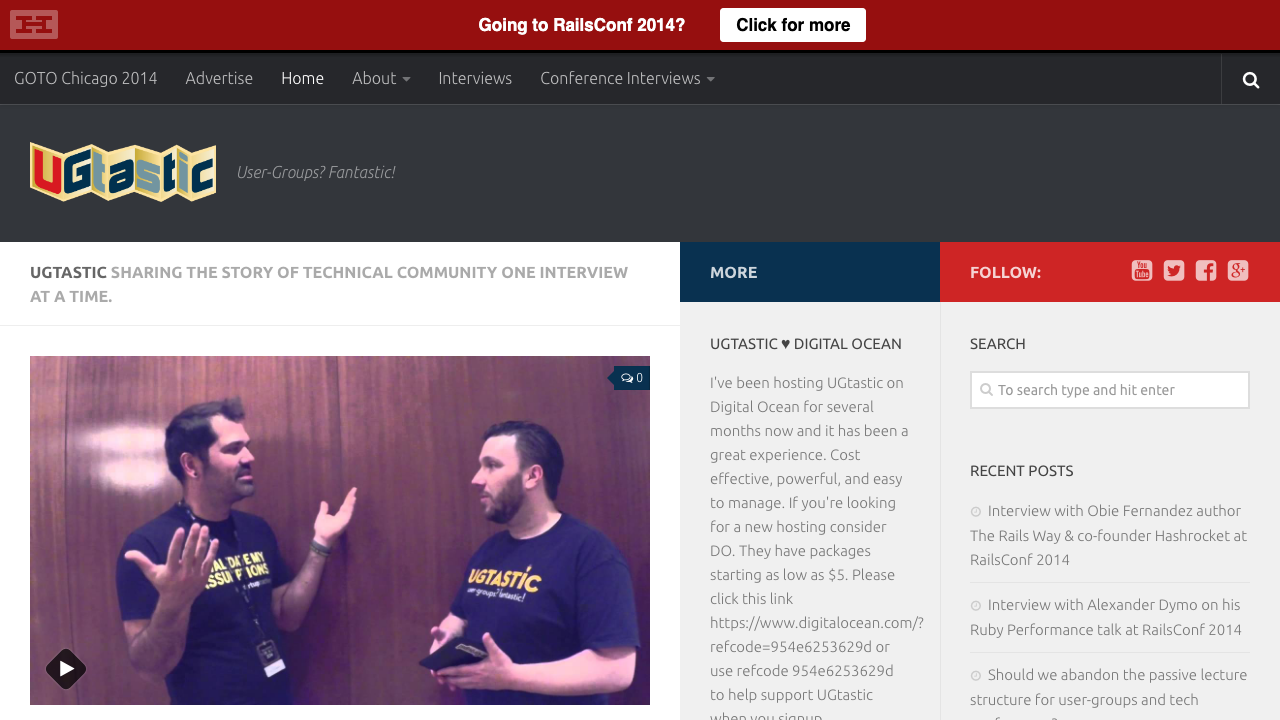Select the Home menu item
Screen dimensions: 1280x720
pyautogui.click(x=302, y=78)
